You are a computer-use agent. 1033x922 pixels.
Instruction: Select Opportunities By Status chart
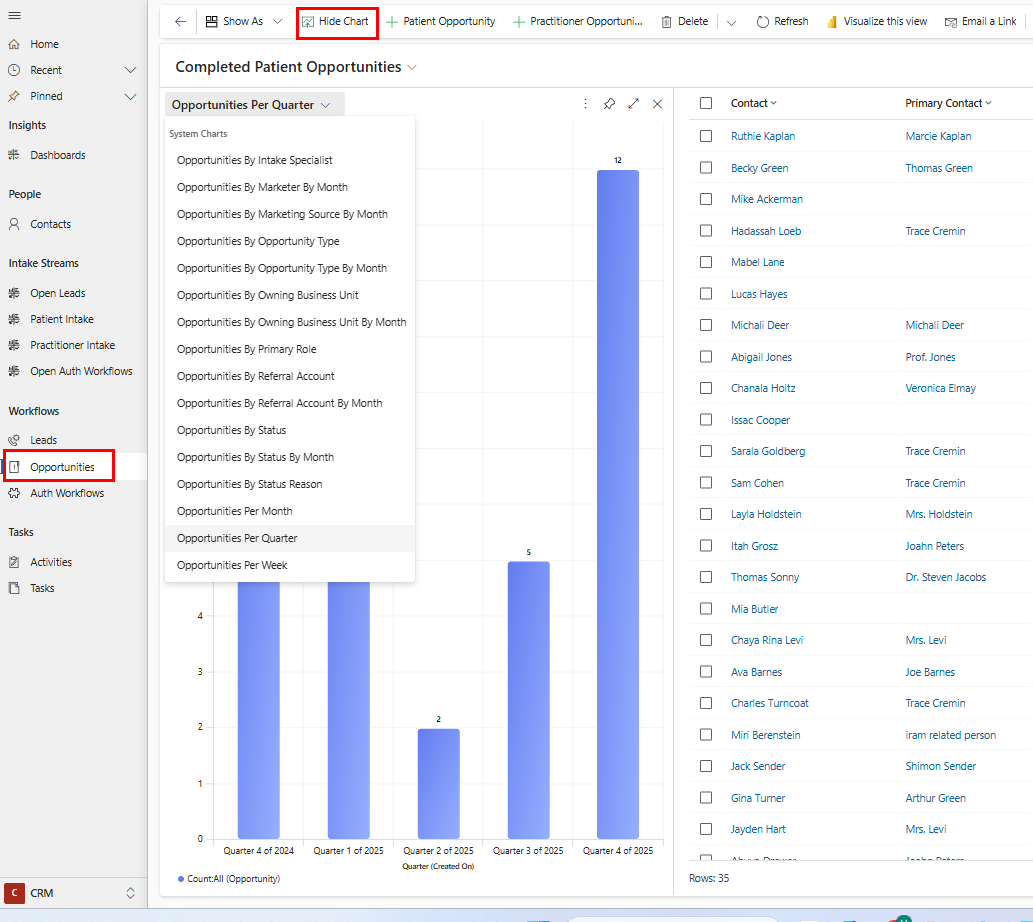click(x=231, y=430)
